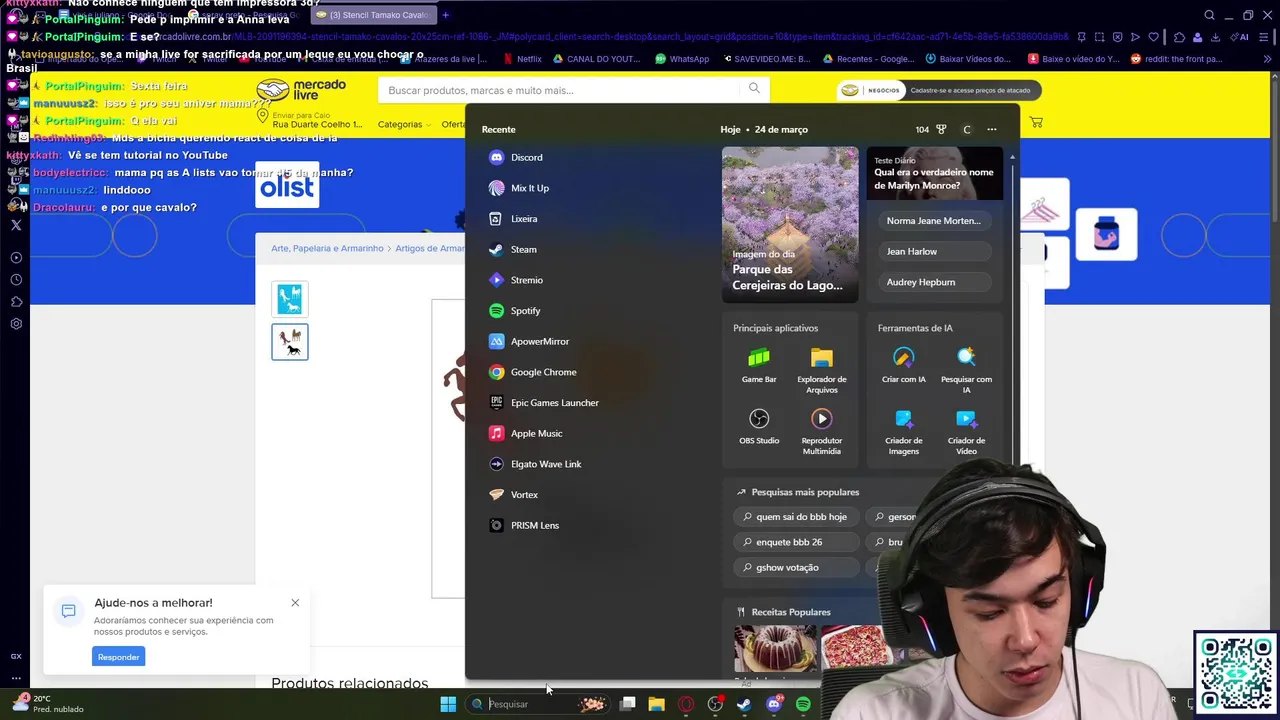Open Lixeira in the recent list

tap(512, 219)
